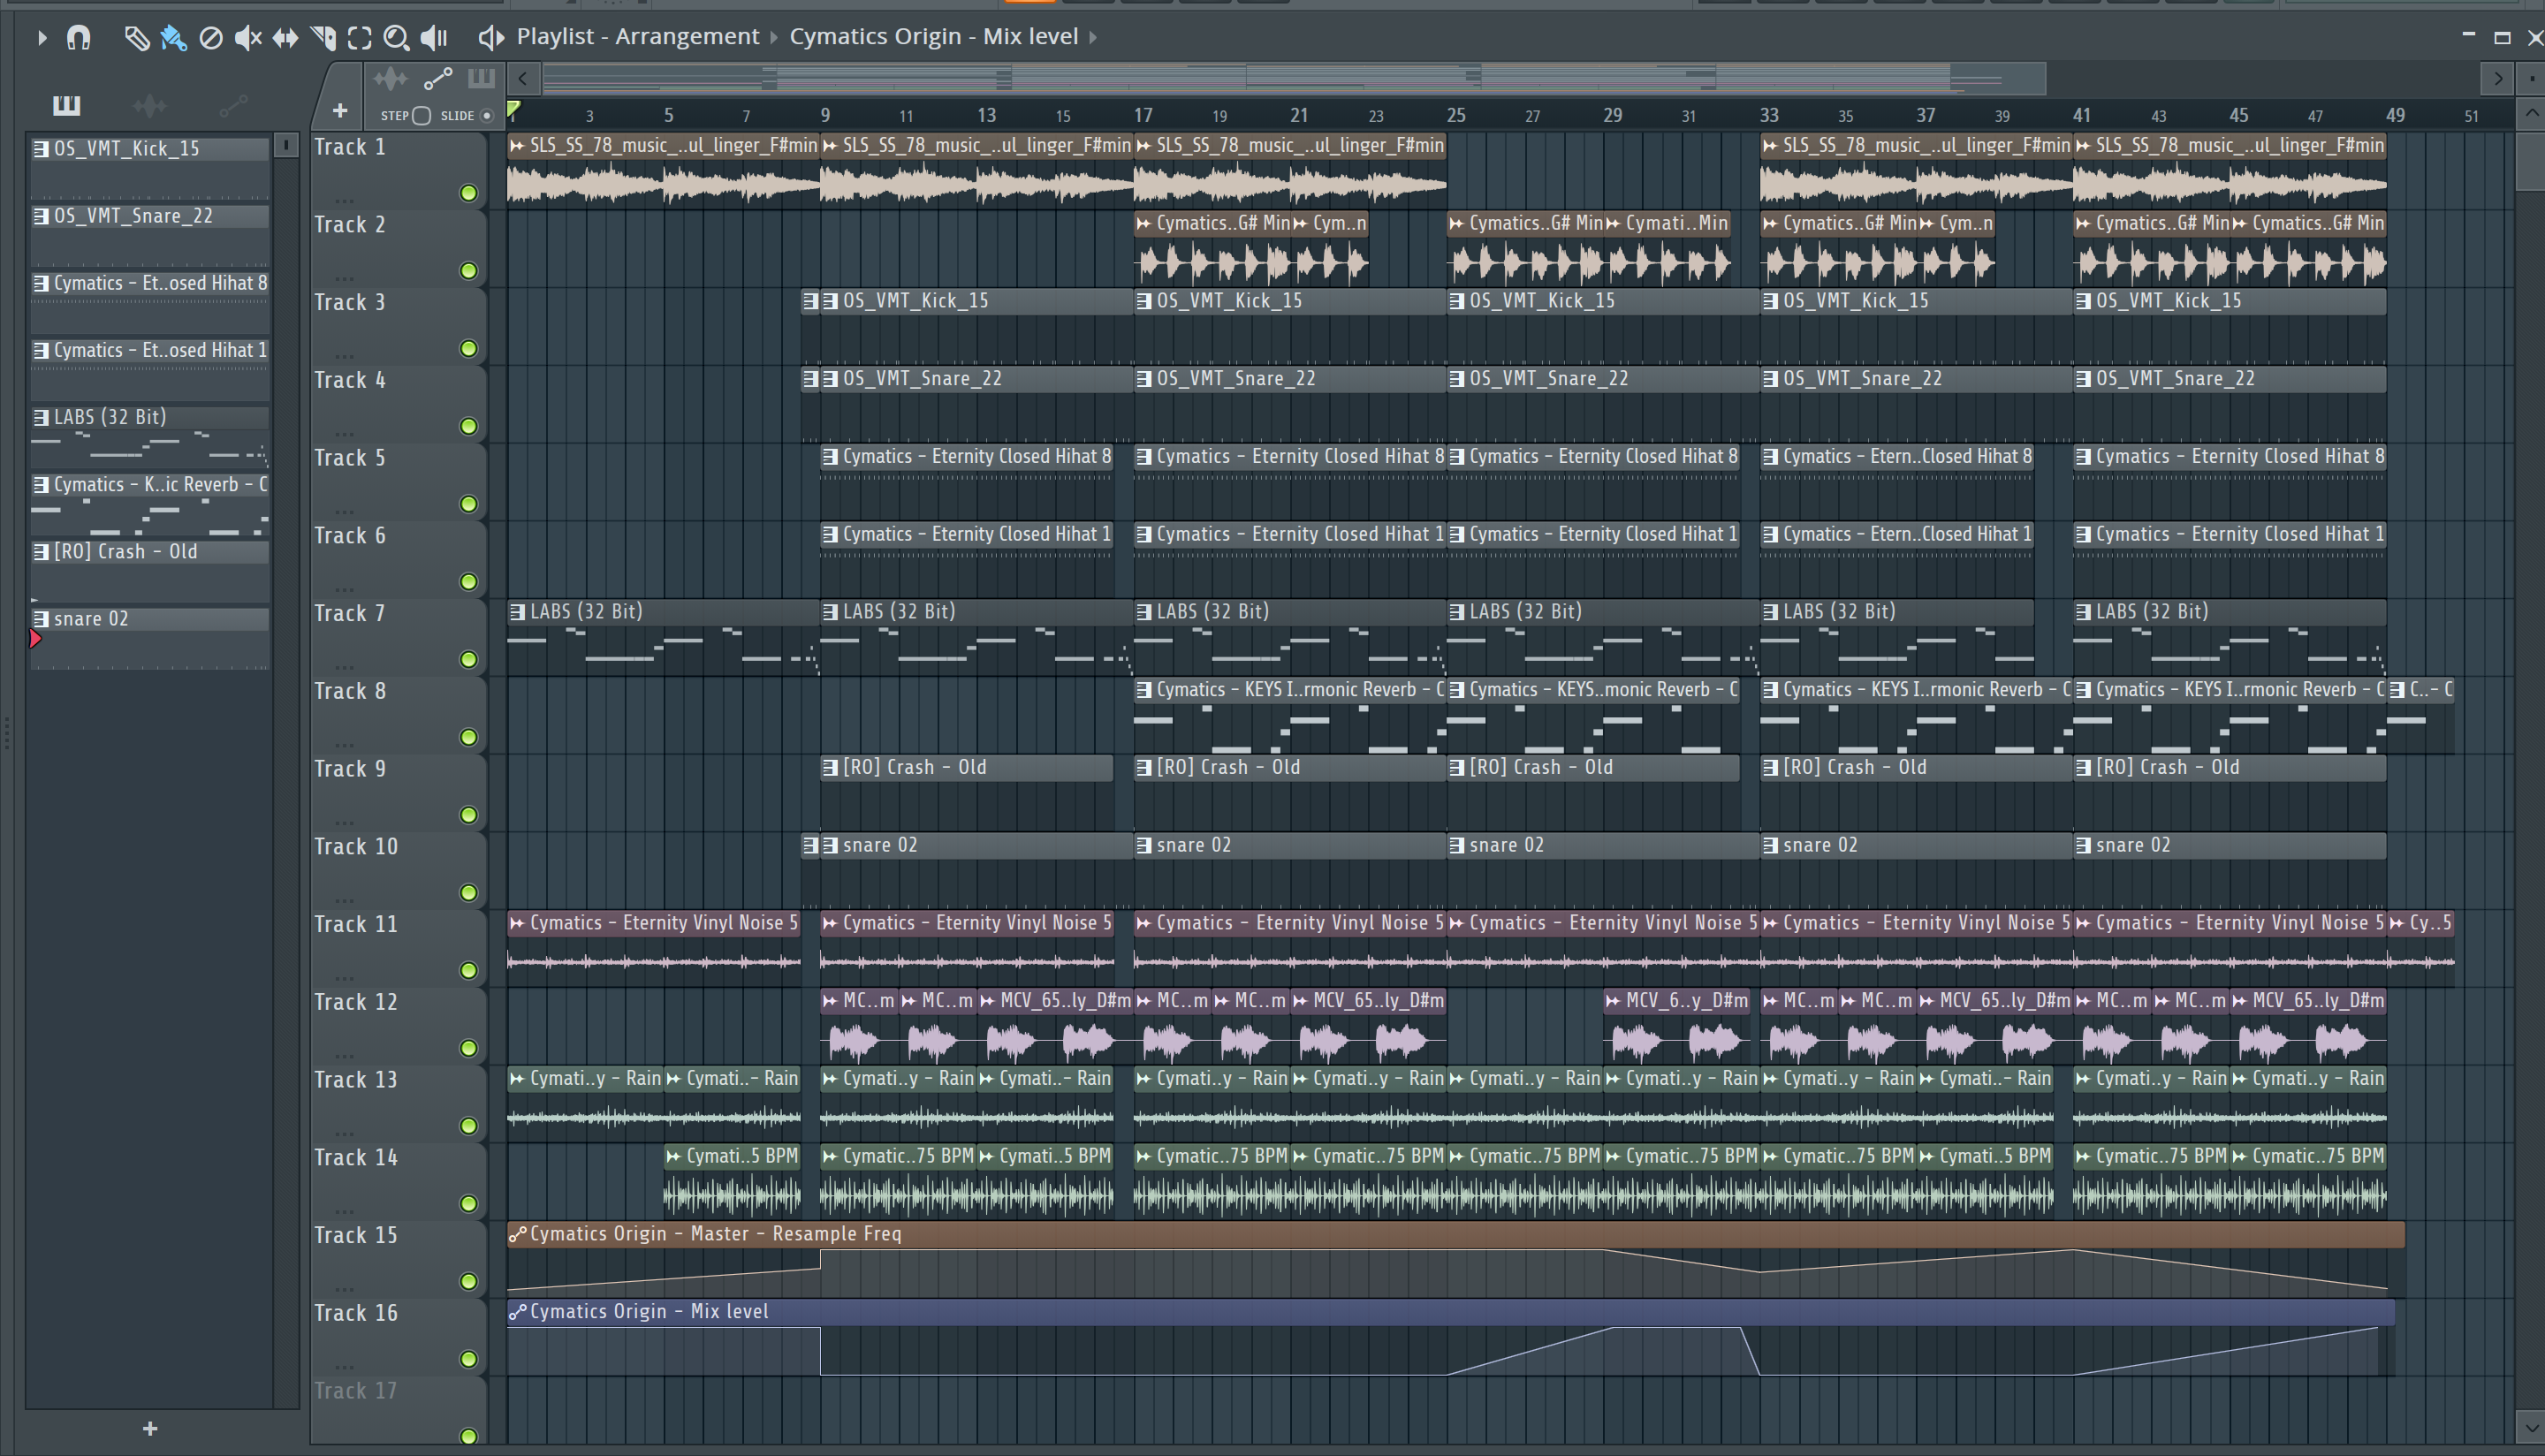This screenshot has width=2545, height=1456.
Task: Toggle the magnet snap-to-grid icon
Action: pos(78,37)
